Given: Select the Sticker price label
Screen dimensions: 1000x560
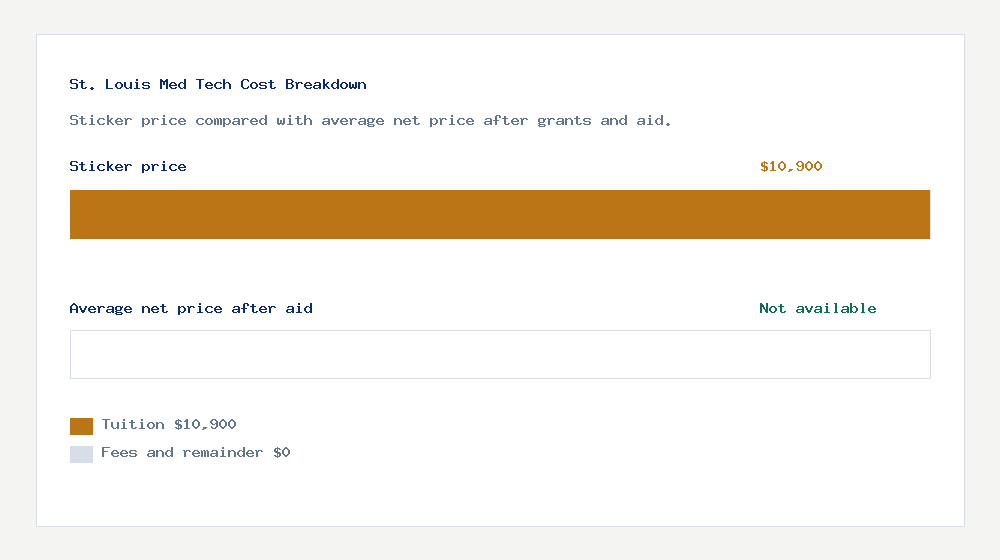Looking at the screenshot, I should coord(128,167).
